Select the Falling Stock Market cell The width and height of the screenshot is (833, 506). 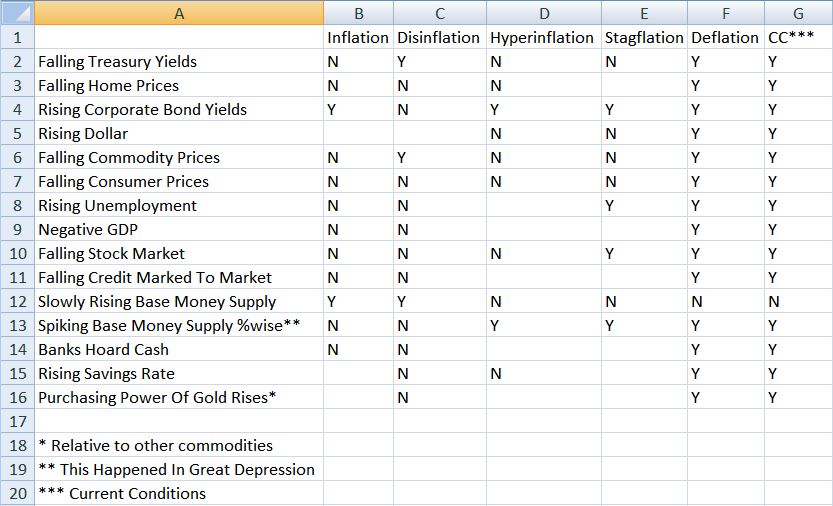[179, 254]
